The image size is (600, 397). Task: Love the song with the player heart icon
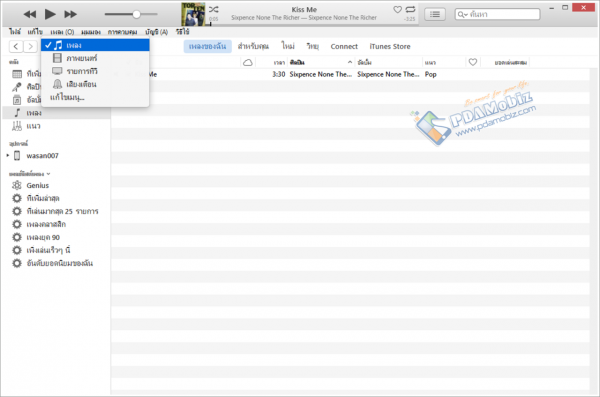coord(398,9)
